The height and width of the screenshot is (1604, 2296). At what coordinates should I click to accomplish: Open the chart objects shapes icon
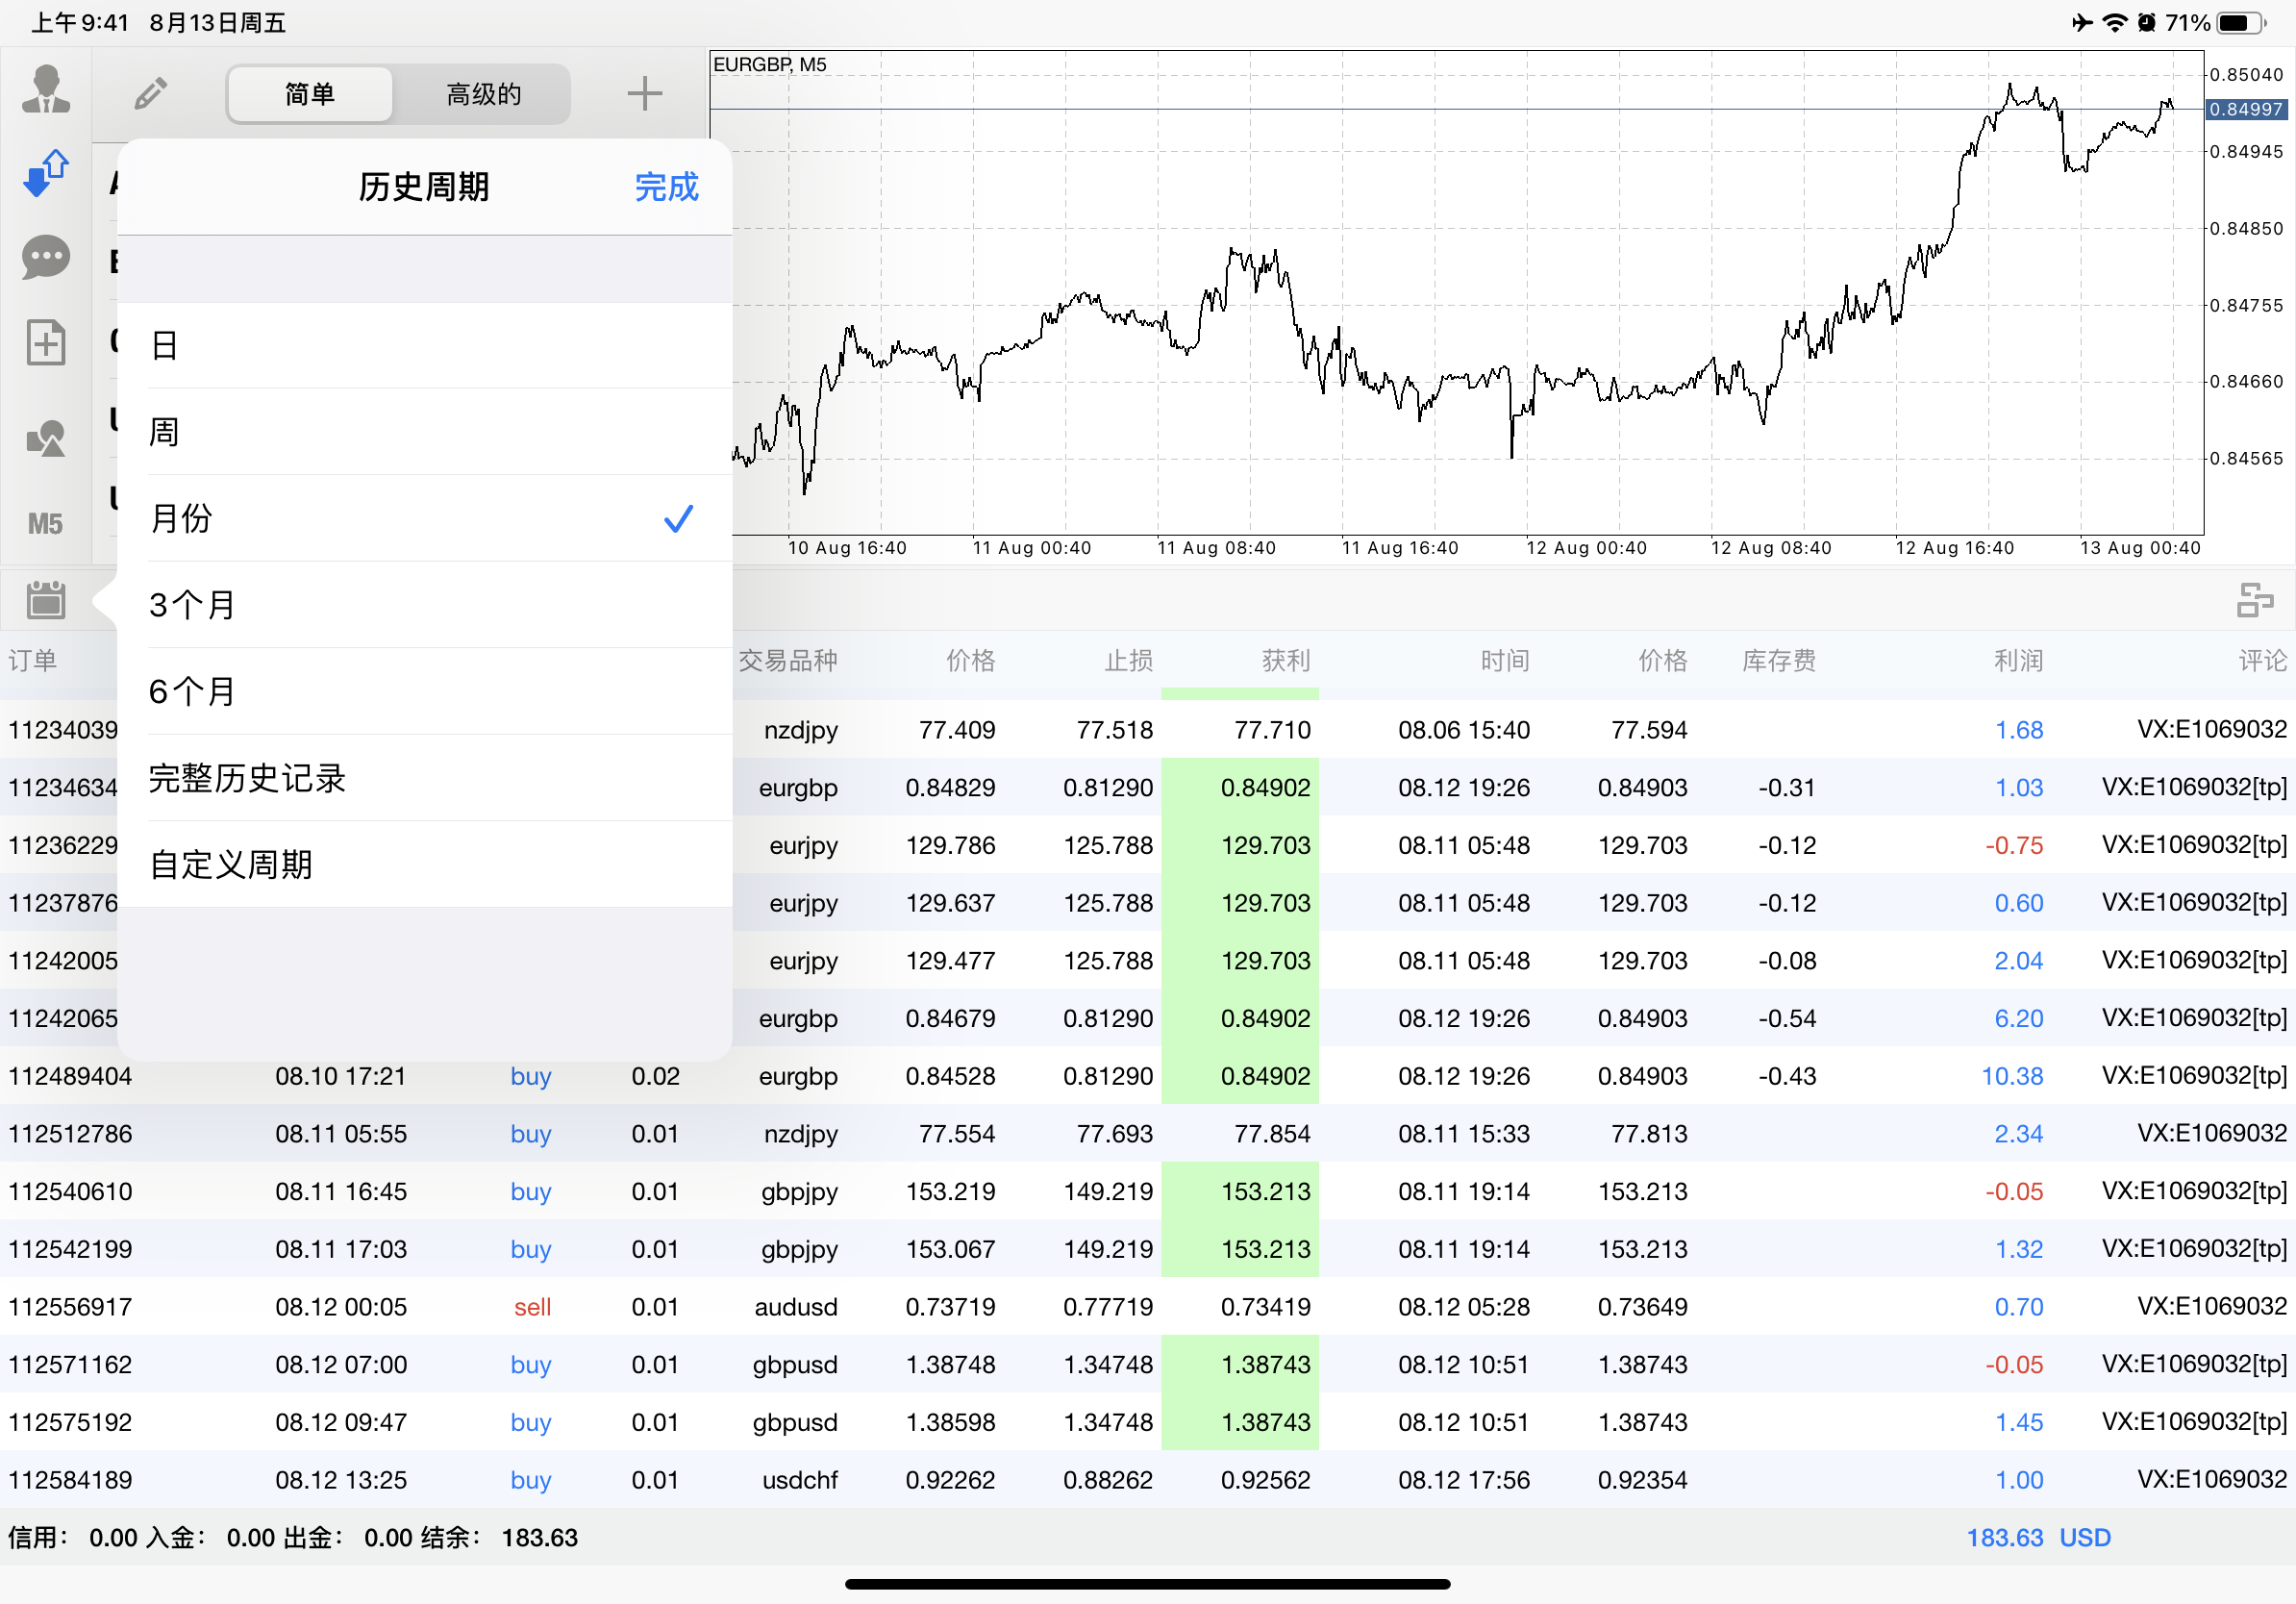tap(46, 438)
